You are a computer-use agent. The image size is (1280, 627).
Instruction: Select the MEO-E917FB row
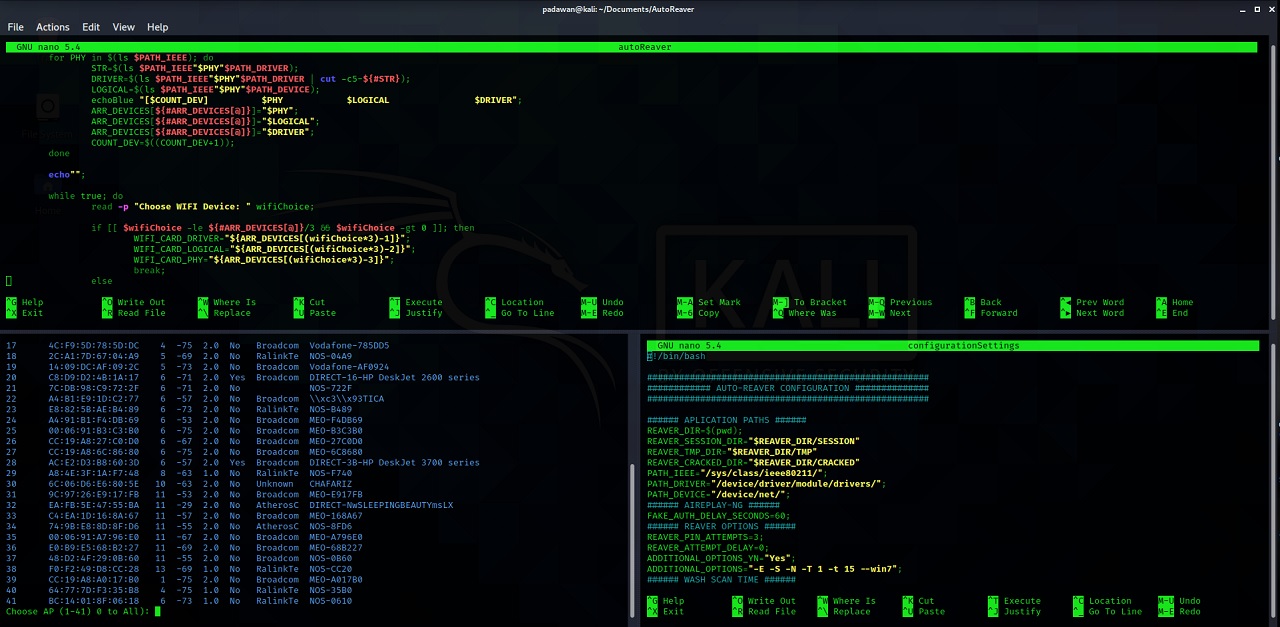(185, 494)
